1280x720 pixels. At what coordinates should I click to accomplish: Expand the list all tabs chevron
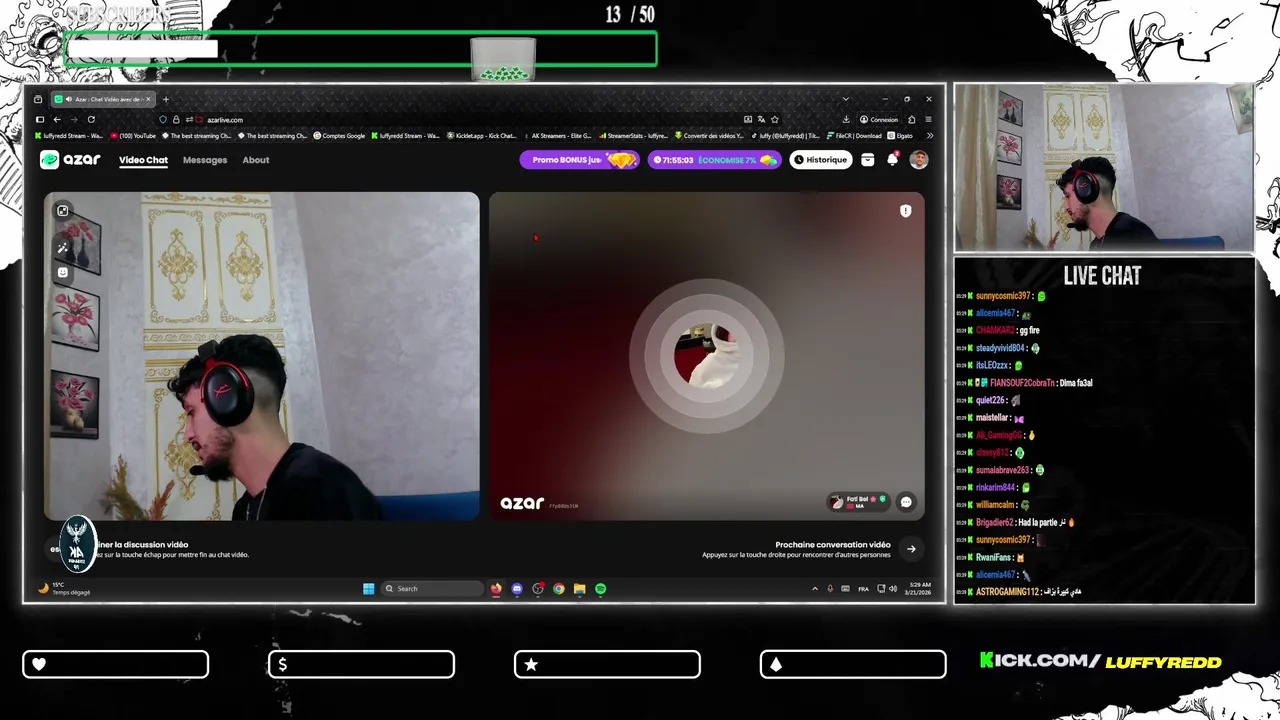click(845, 99)
